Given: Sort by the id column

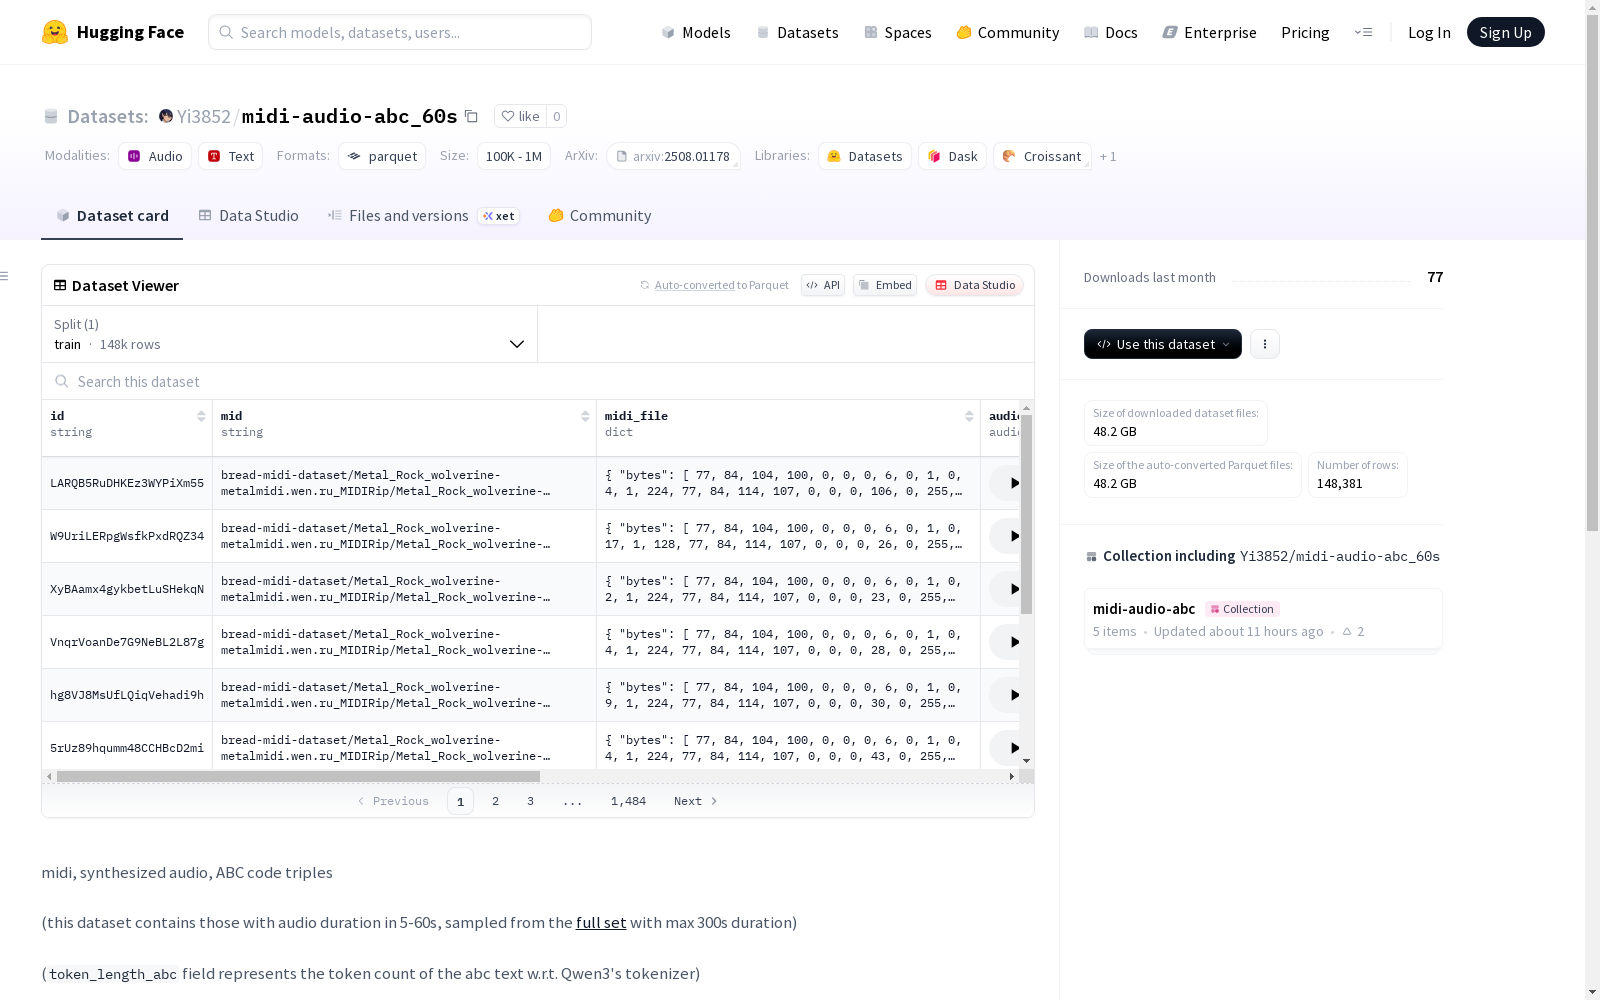Looking at the screenshot, I should (x=201, y=416).
